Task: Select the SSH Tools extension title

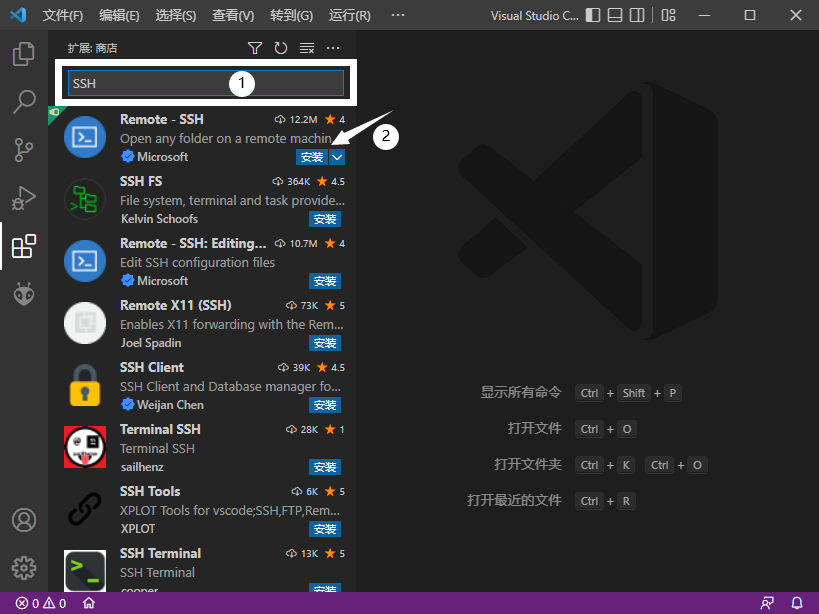Action: pyautogui.click(x=150, y=492)
